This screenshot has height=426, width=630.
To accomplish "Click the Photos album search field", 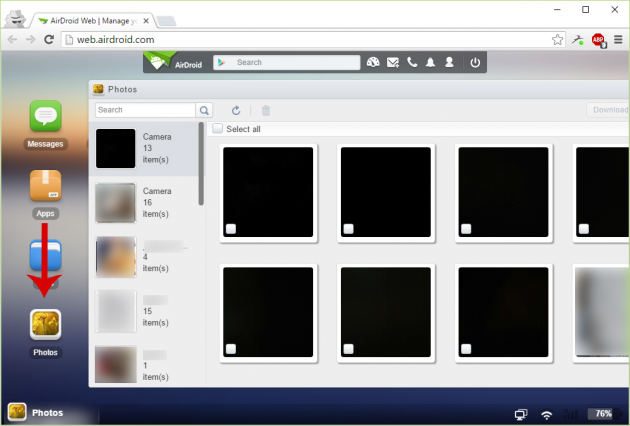I will 145,110.
